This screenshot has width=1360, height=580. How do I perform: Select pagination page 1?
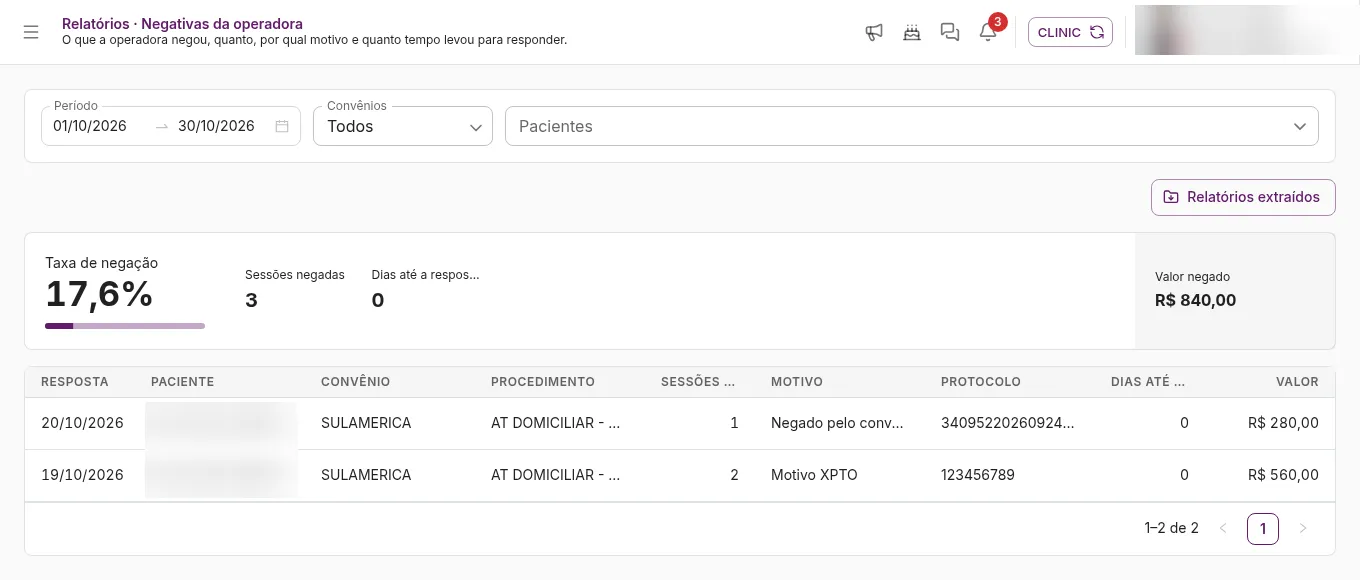pyautogui.click(x=1263, y=528)
